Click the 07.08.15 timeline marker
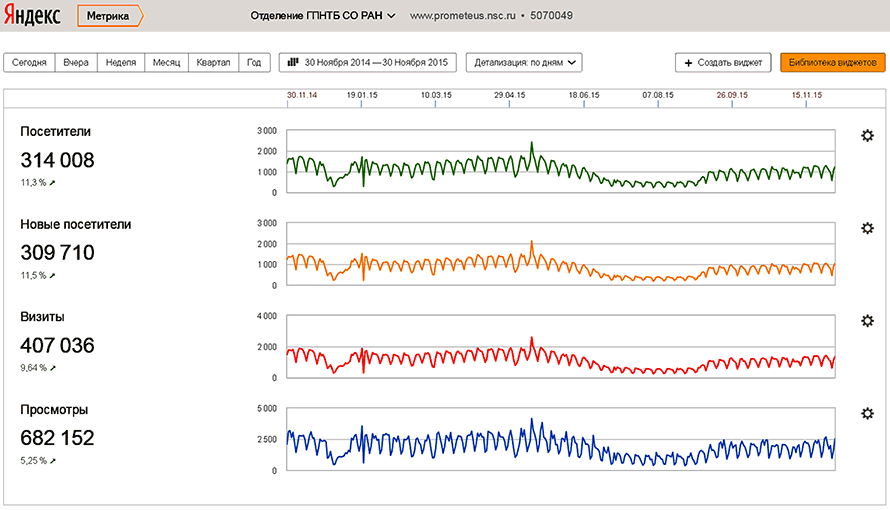The height and width of the screenshot is (510, 890). coord(658,95)
